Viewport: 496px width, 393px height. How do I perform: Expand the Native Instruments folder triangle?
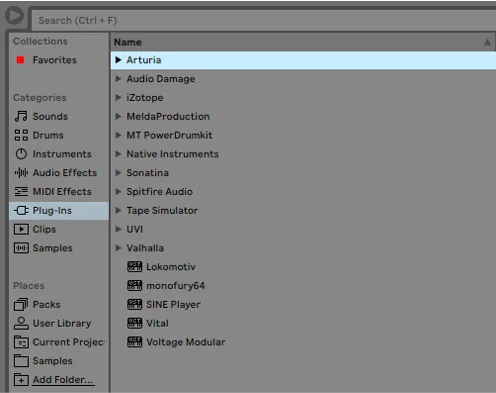tap(118, 154)
